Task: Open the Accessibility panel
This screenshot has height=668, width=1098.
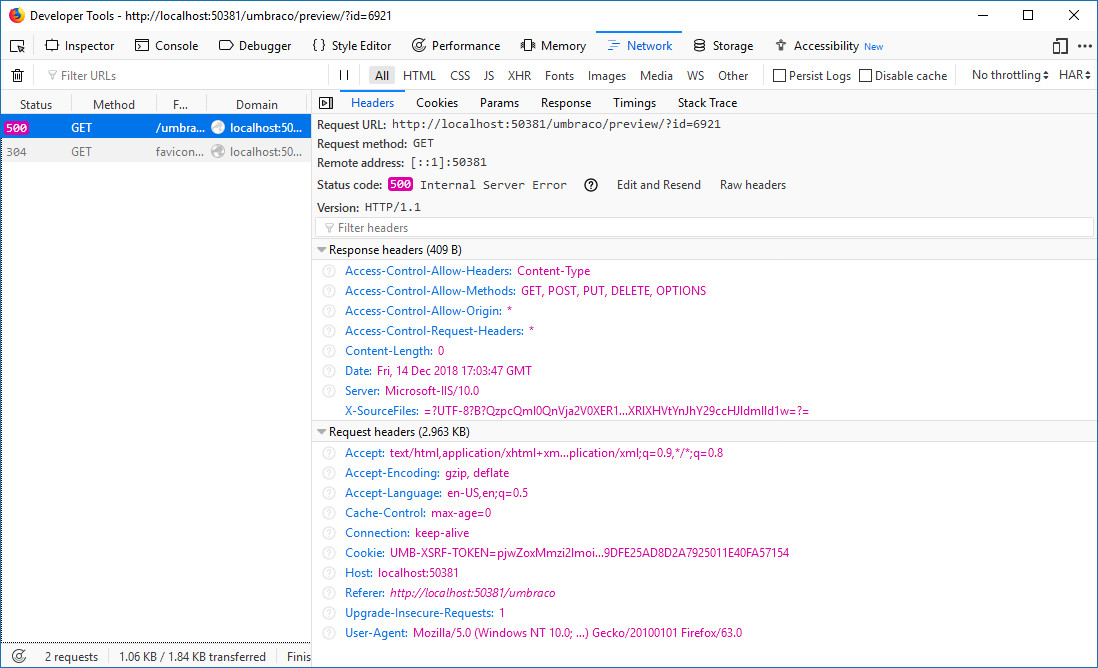Action: [x=829, y=46]
